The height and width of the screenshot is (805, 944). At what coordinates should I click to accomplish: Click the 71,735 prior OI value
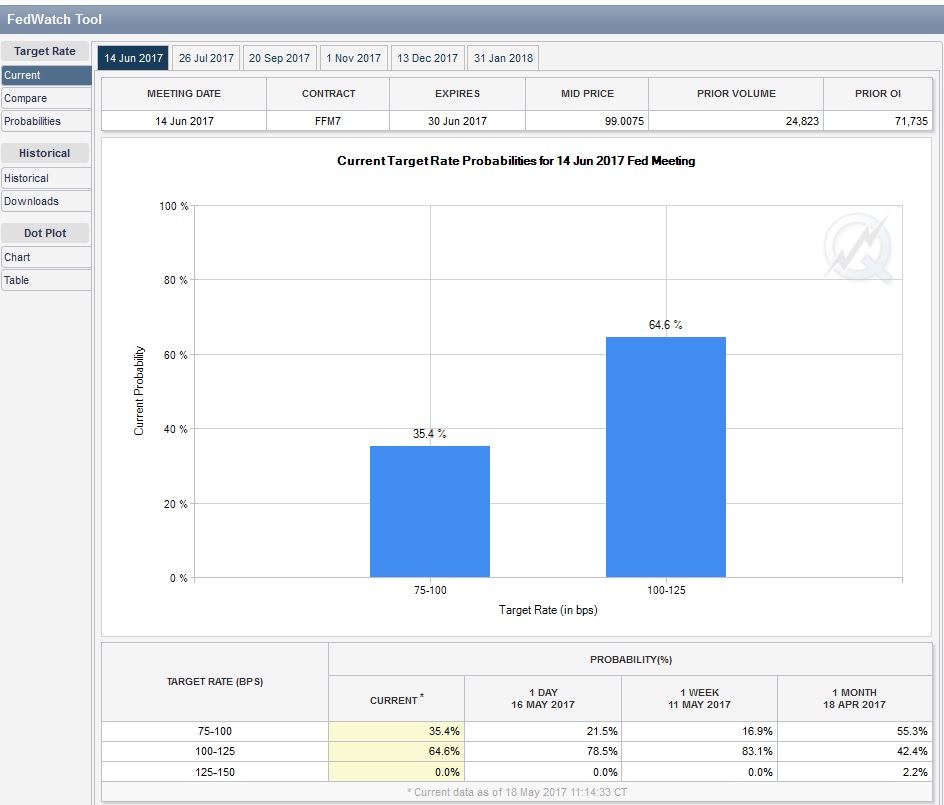pos(911,121)
